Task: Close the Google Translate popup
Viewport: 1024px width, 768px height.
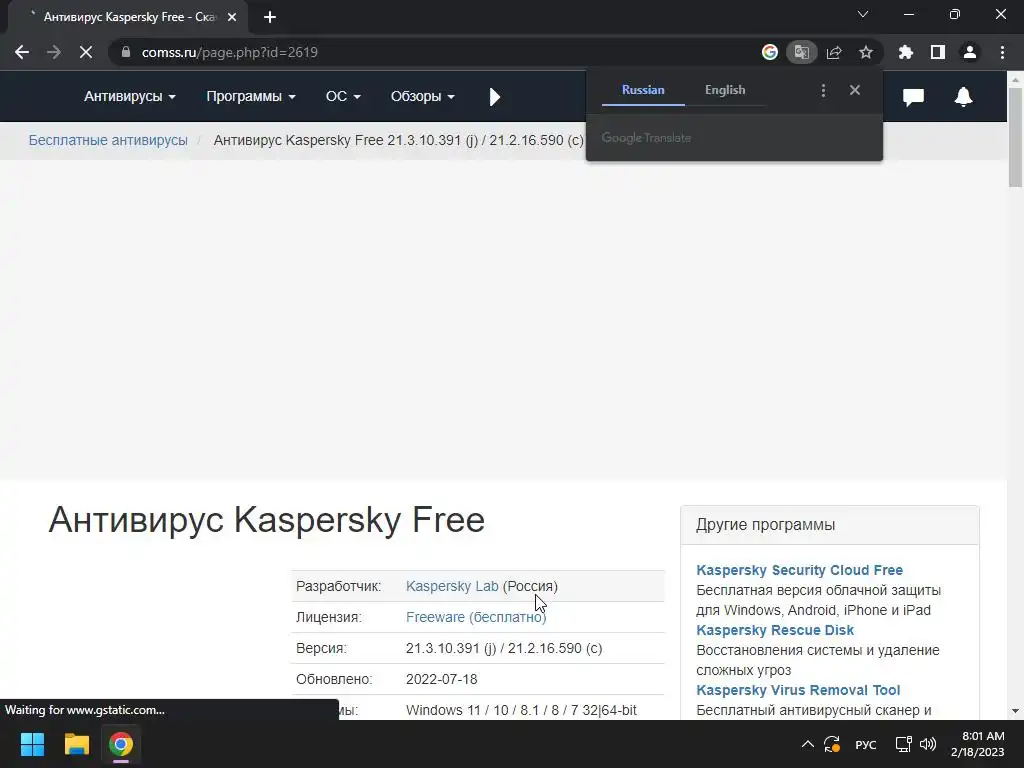Action: coord(855,90)
